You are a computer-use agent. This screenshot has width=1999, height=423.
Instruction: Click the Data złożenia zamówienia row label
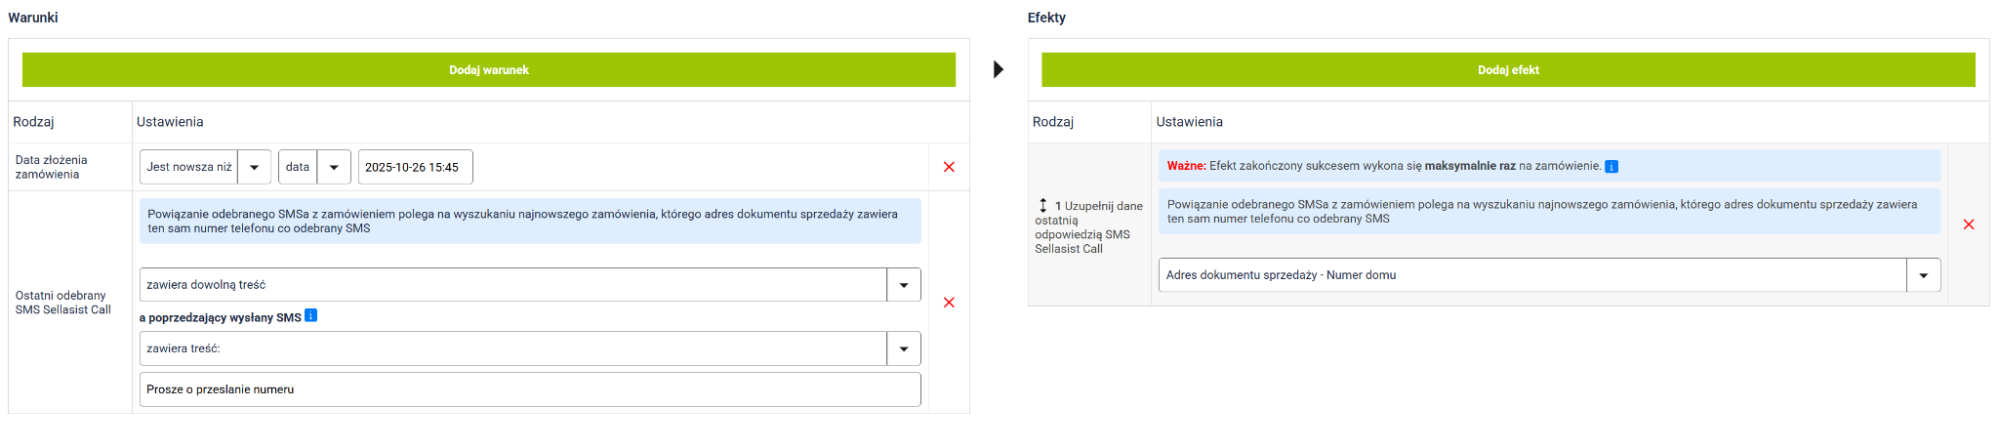[51, 167]
